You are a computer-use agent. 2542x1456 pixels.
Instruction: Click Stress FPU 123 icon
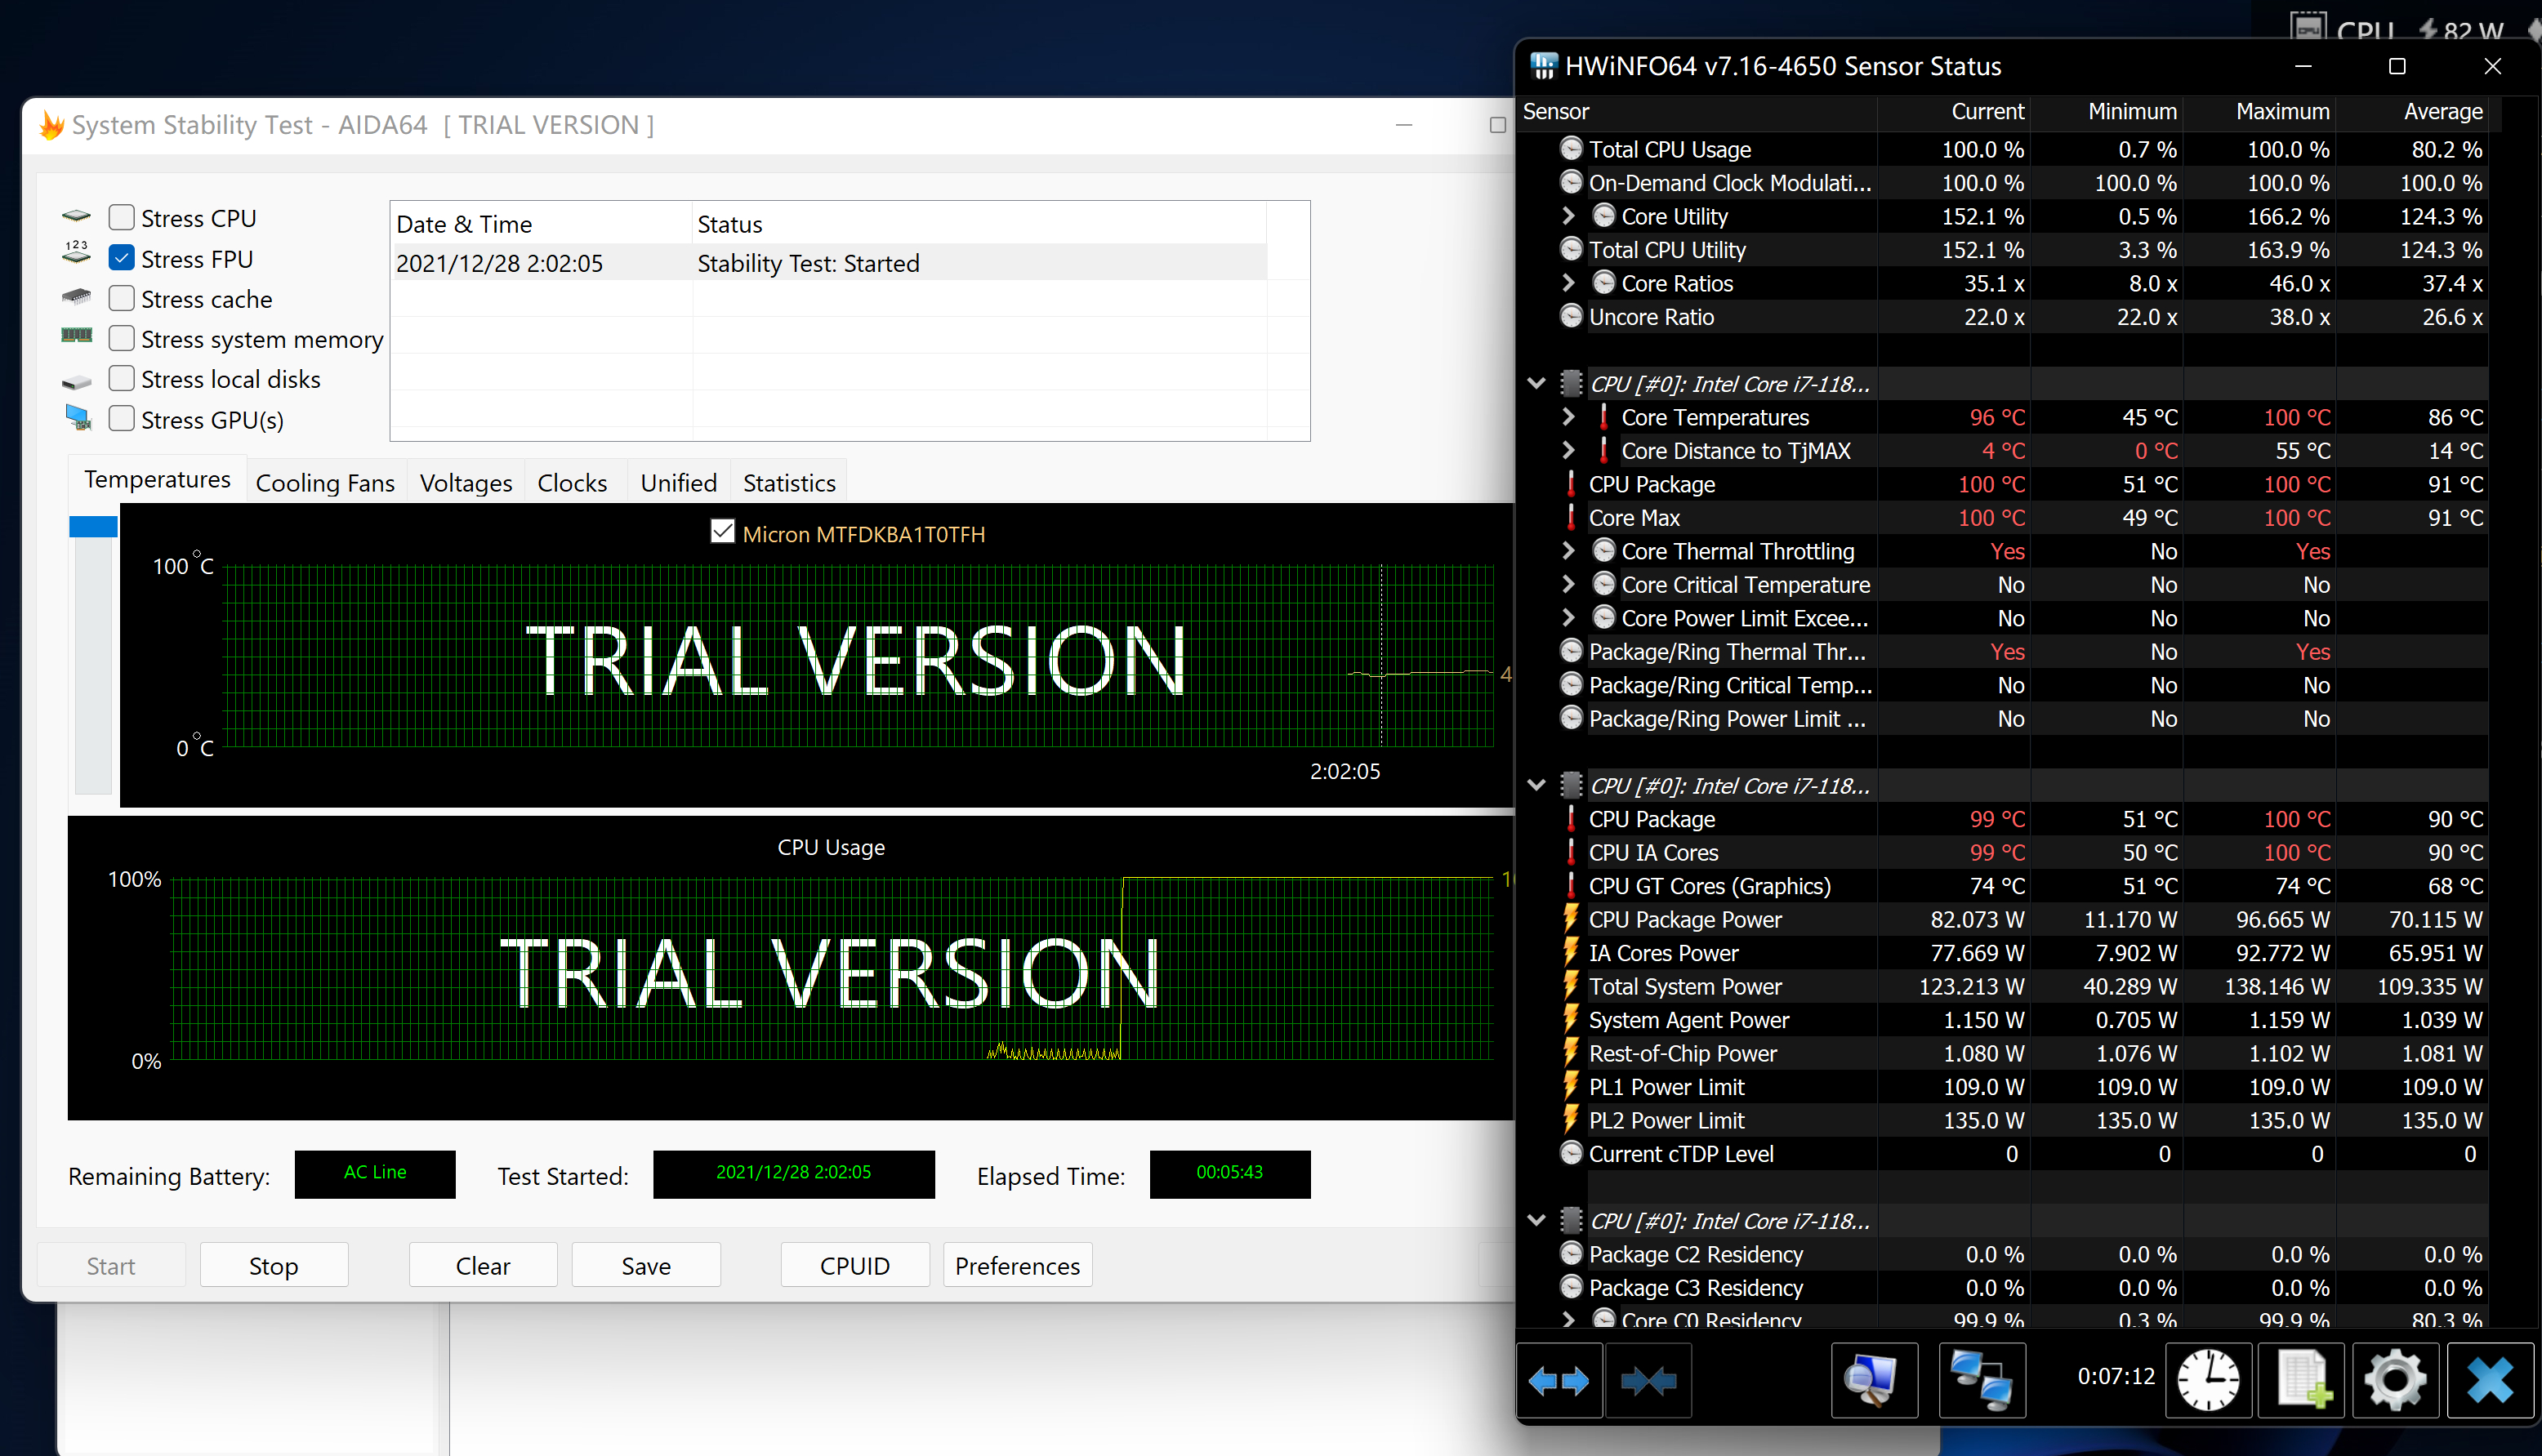(76, 252)
